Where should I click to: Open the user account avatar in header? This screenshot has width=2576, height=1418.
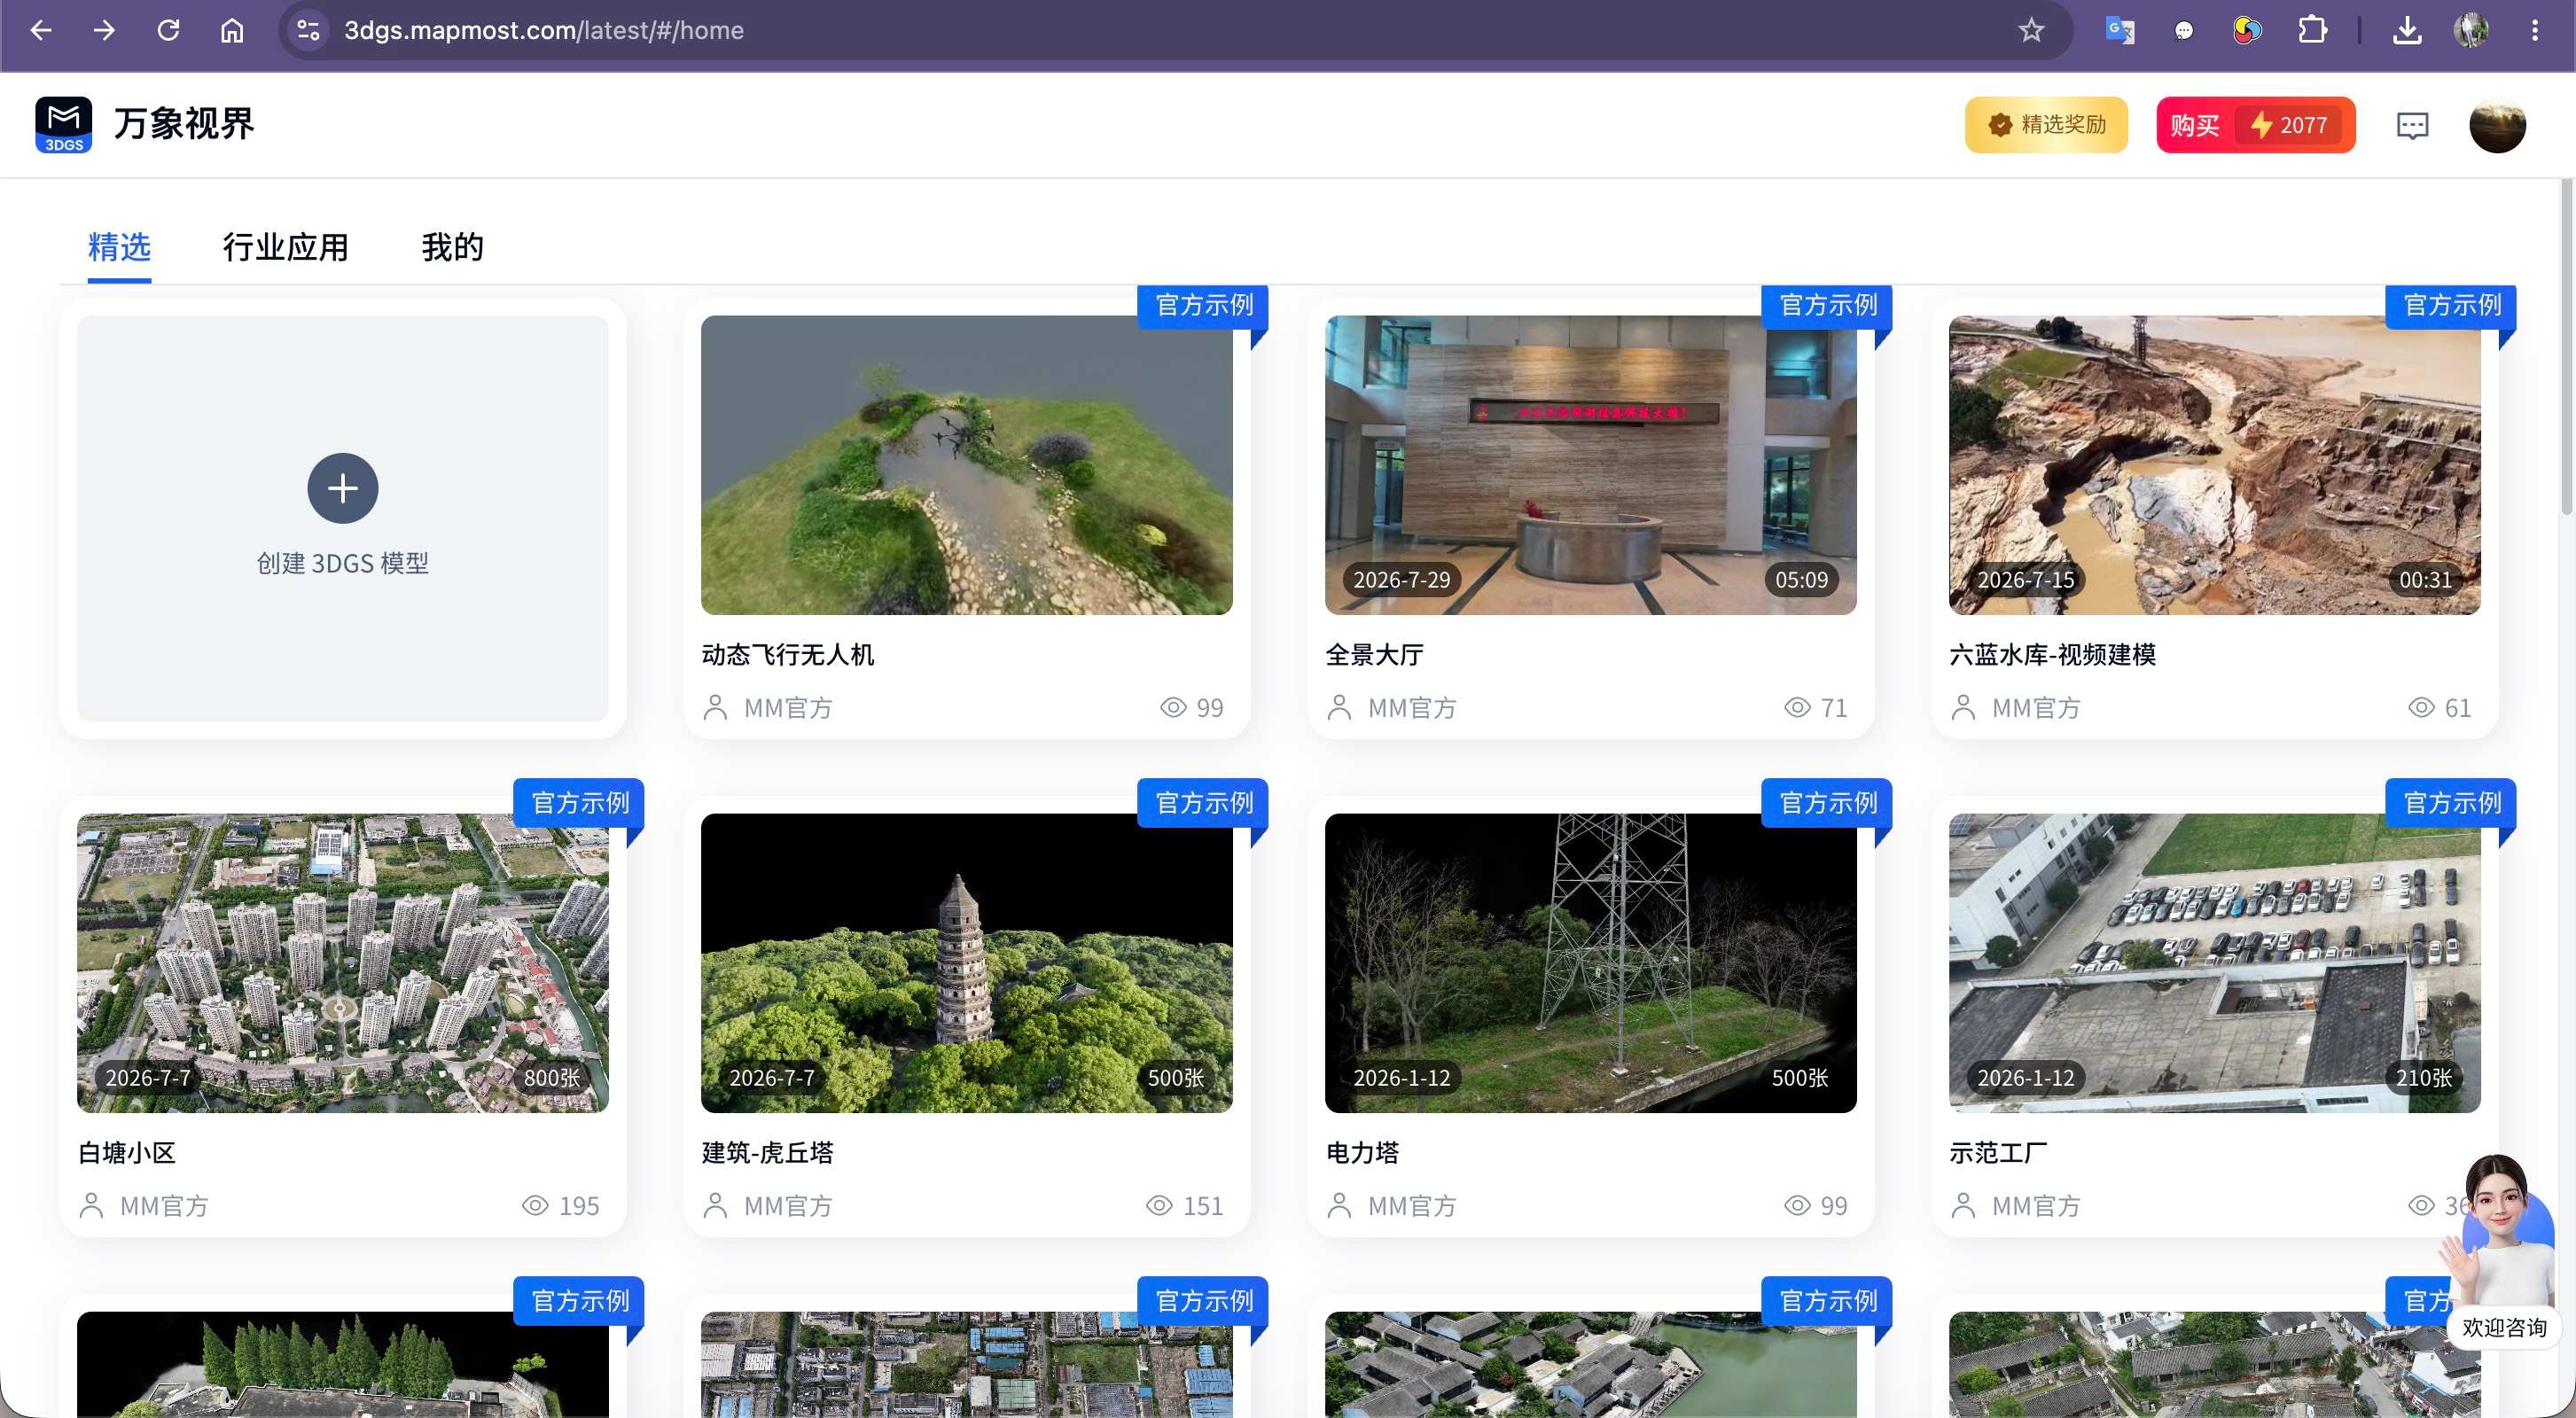click(x=2497, y=125)
